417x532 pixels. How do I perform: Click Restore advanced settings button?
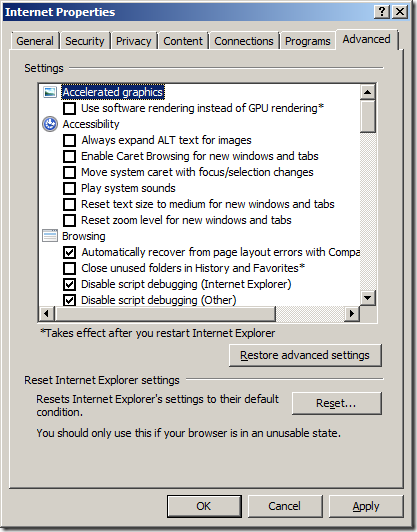(305, 355)
